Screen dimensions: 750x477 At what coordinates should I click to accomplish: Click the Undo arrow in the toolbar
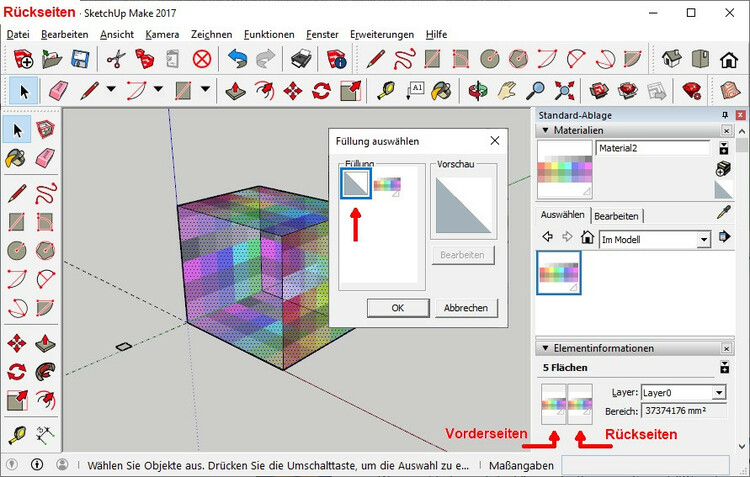(x=237, y=58)
